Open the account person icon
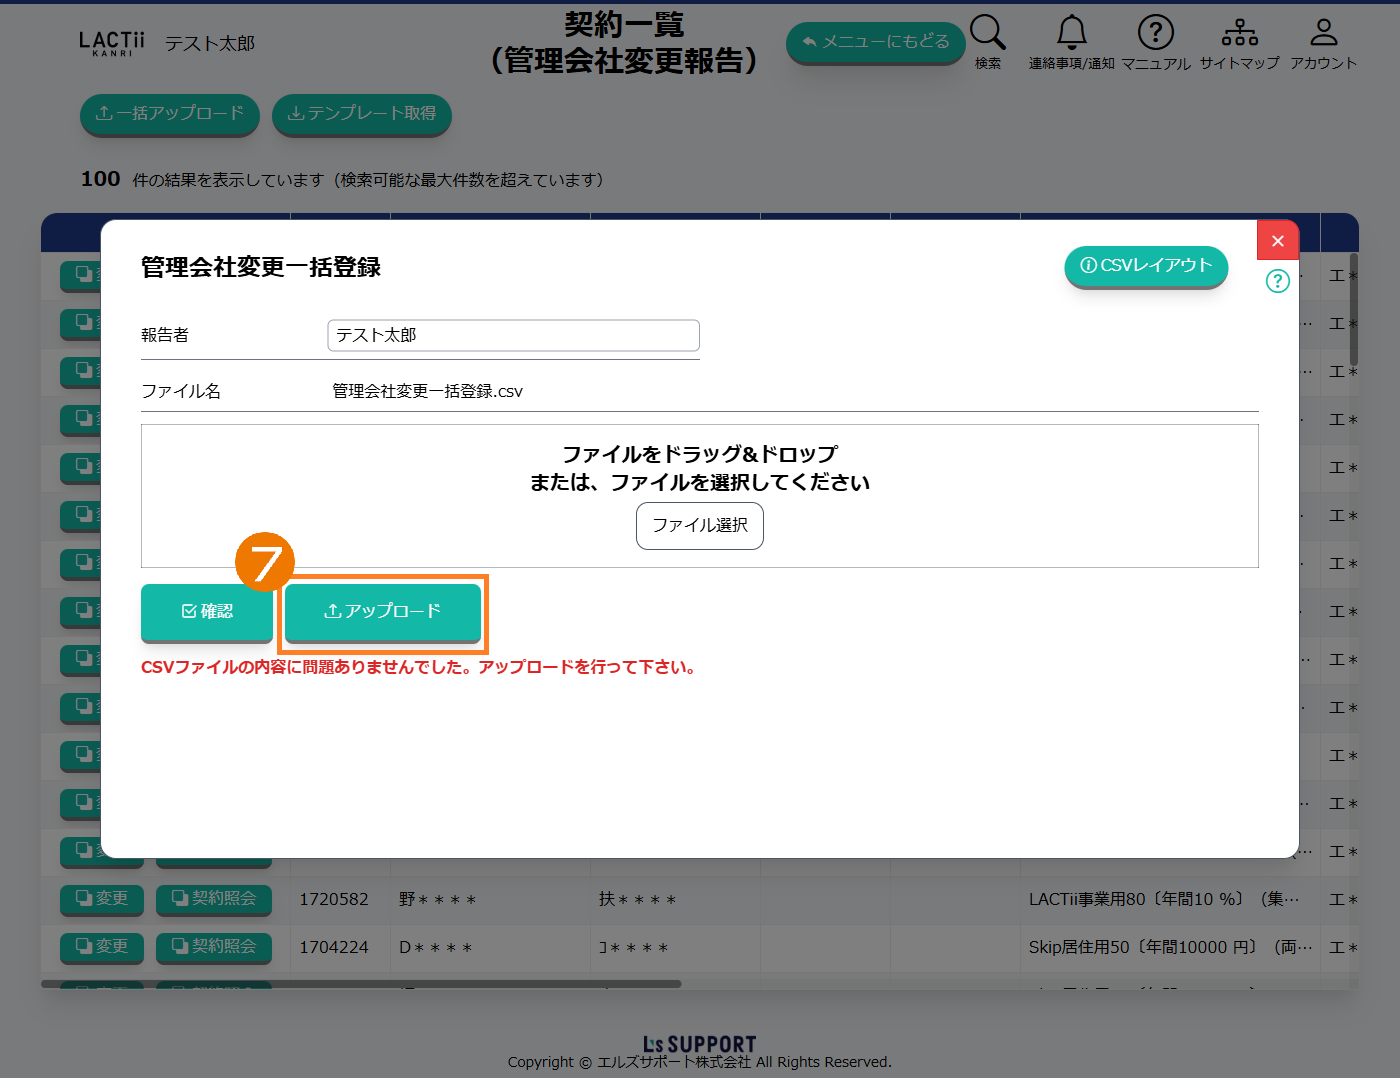Screen dimensions: 1400x1078 pos(1323,33)
